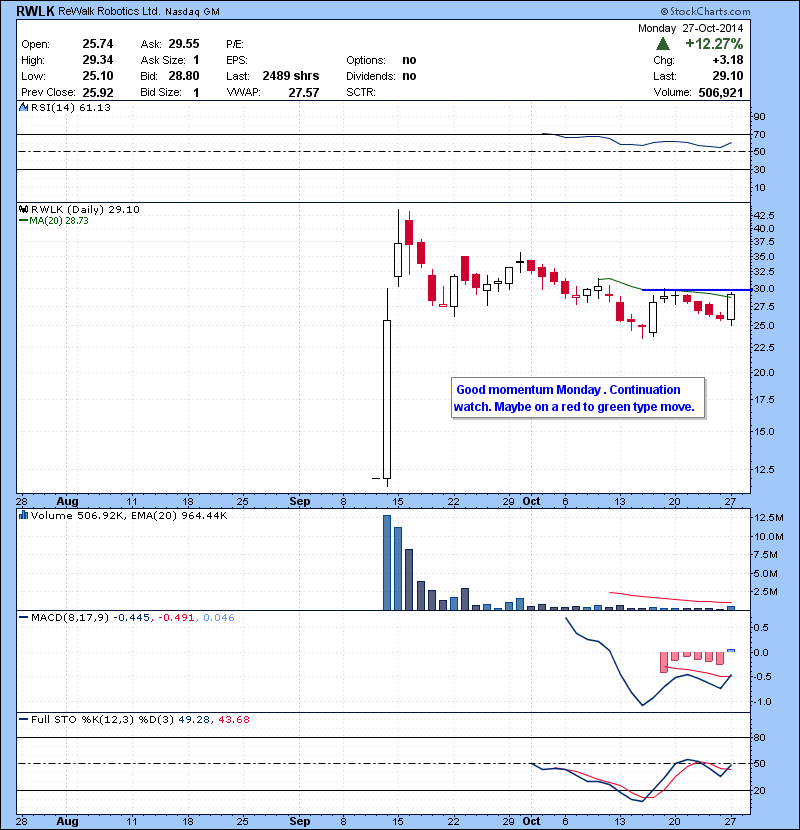The height and width of the screenshot is (830, 800).
Task: Click the 42.5 price axis label
Action: 763,215
